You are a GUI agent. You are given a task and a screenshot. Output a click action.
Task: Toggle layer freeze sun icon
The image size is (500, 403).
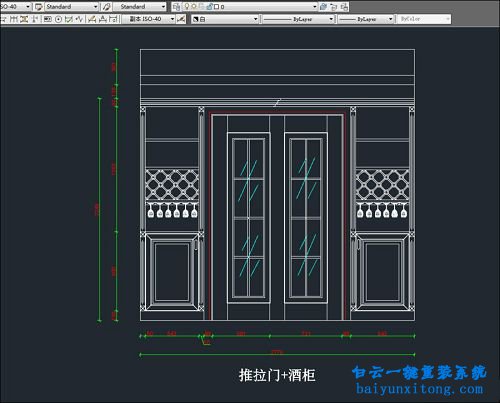pyautogui.click(x=194, y=6)
